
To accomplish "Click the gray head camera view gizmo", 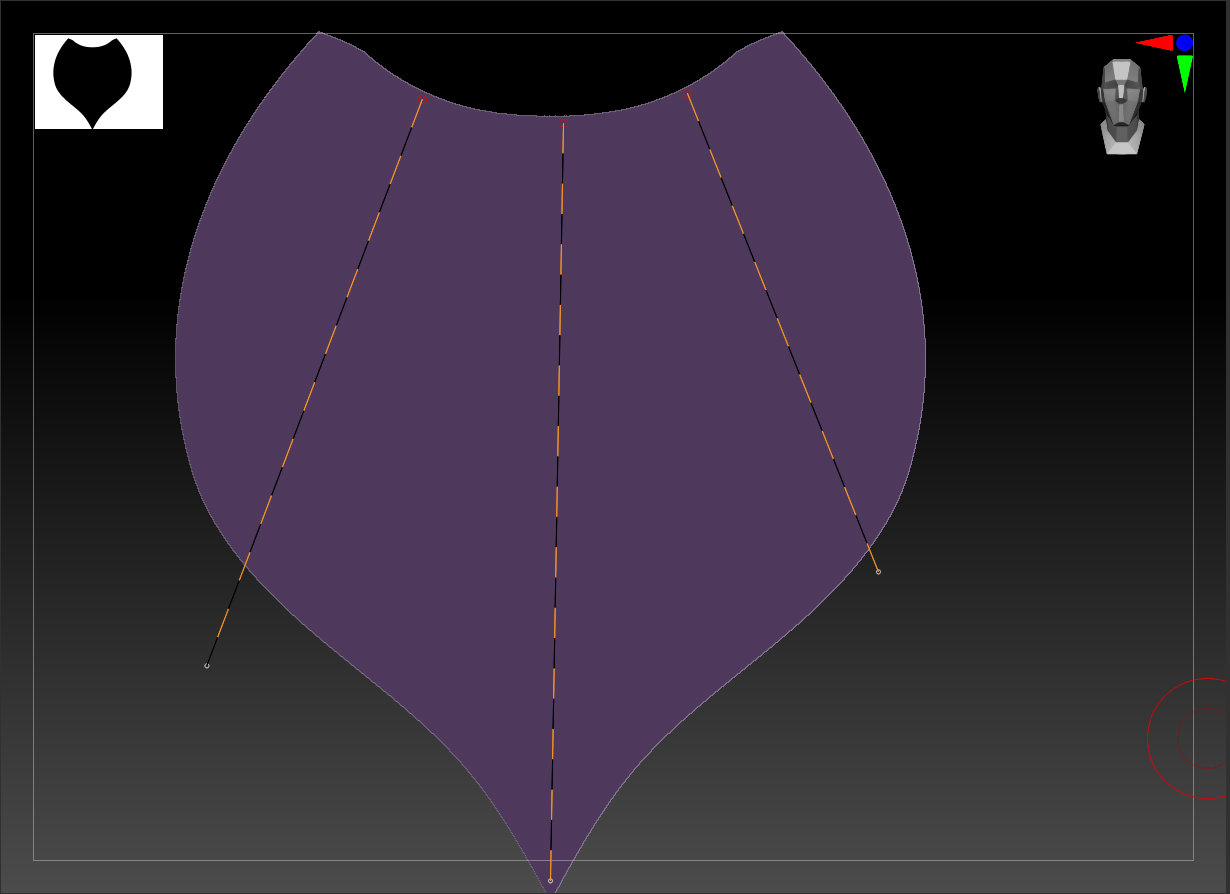I will 1121,106.
